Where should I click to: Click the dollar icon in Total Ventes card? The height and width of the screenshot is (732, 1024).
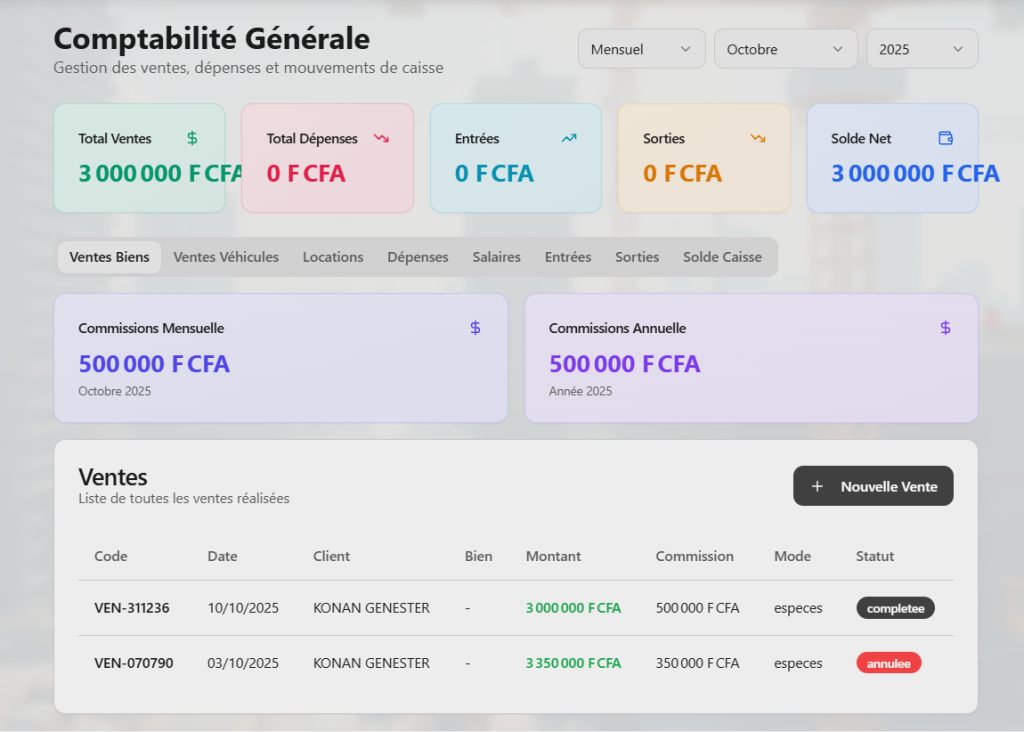pyautogui.click(x=192, y=138)
